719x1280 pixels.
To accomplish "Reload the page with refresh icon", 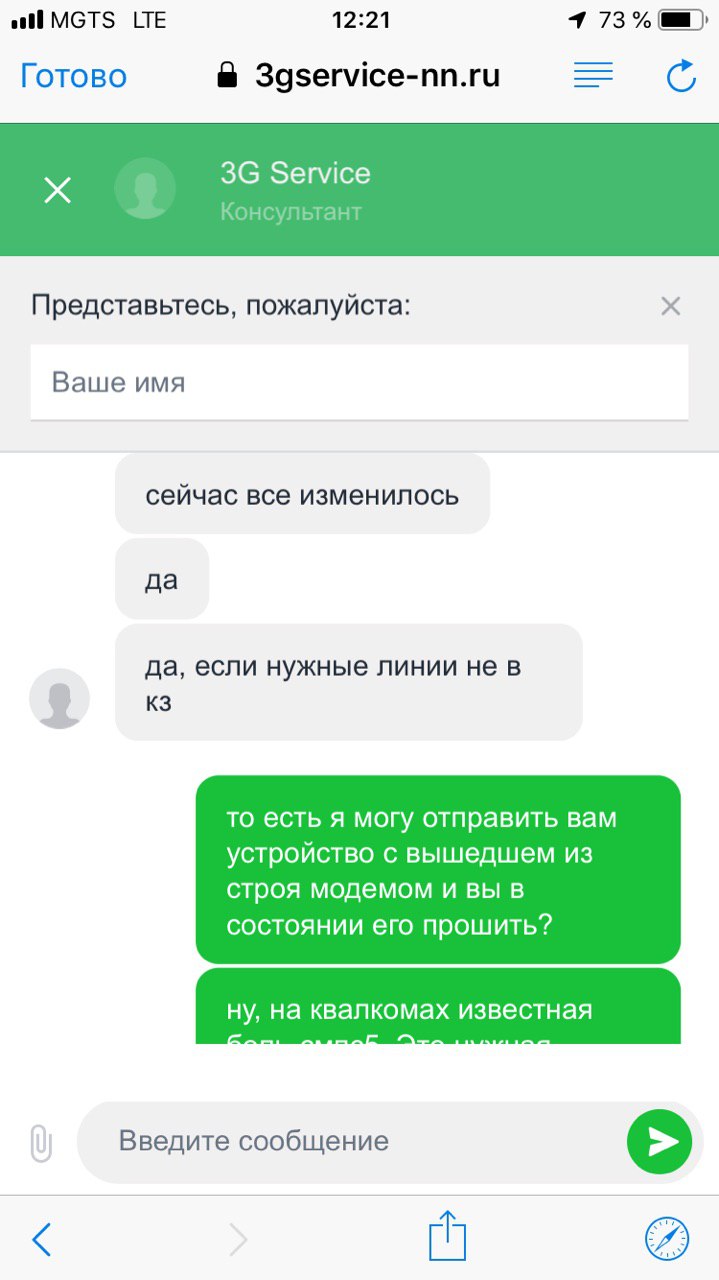I will pyautogui.click(x=681, y=76).
